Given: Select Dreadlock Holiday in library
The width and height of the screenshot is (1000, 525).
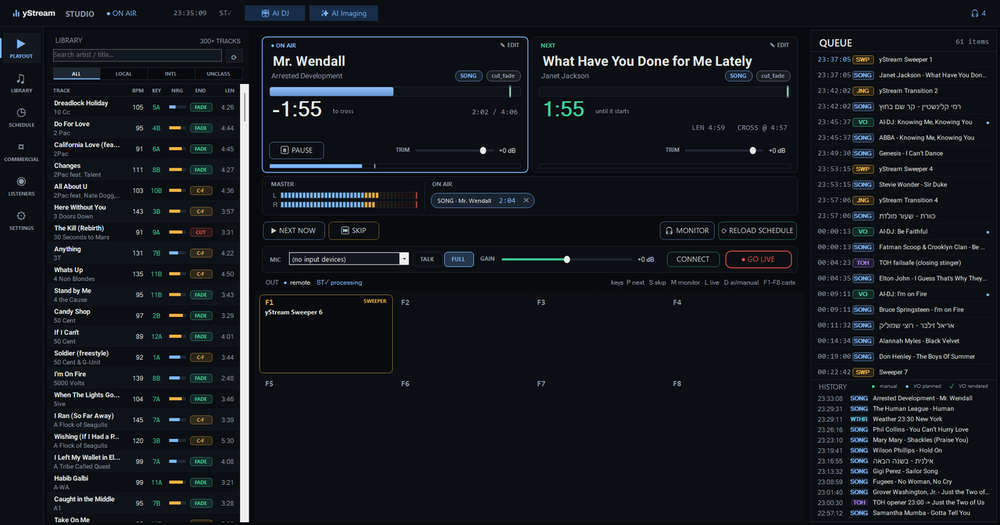Looking at the screenshot, I should point(144,107).
